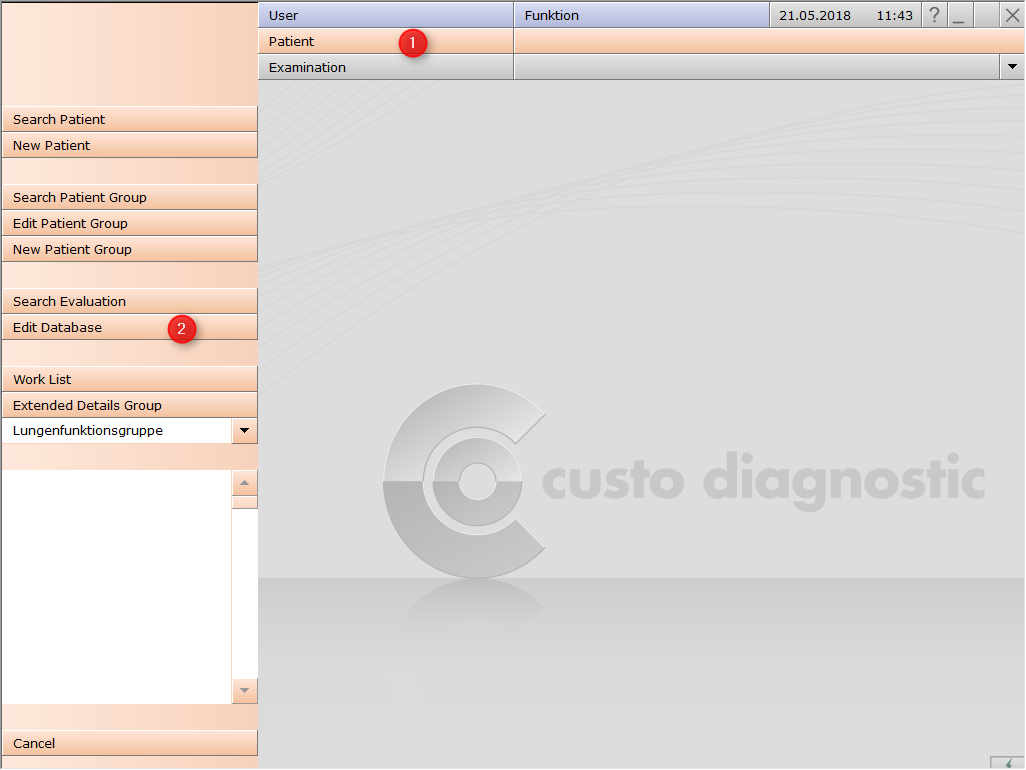Screen dimensions: 1026x770
Task: Click the time 11:43 in header
Action: (x=894, y=16)
